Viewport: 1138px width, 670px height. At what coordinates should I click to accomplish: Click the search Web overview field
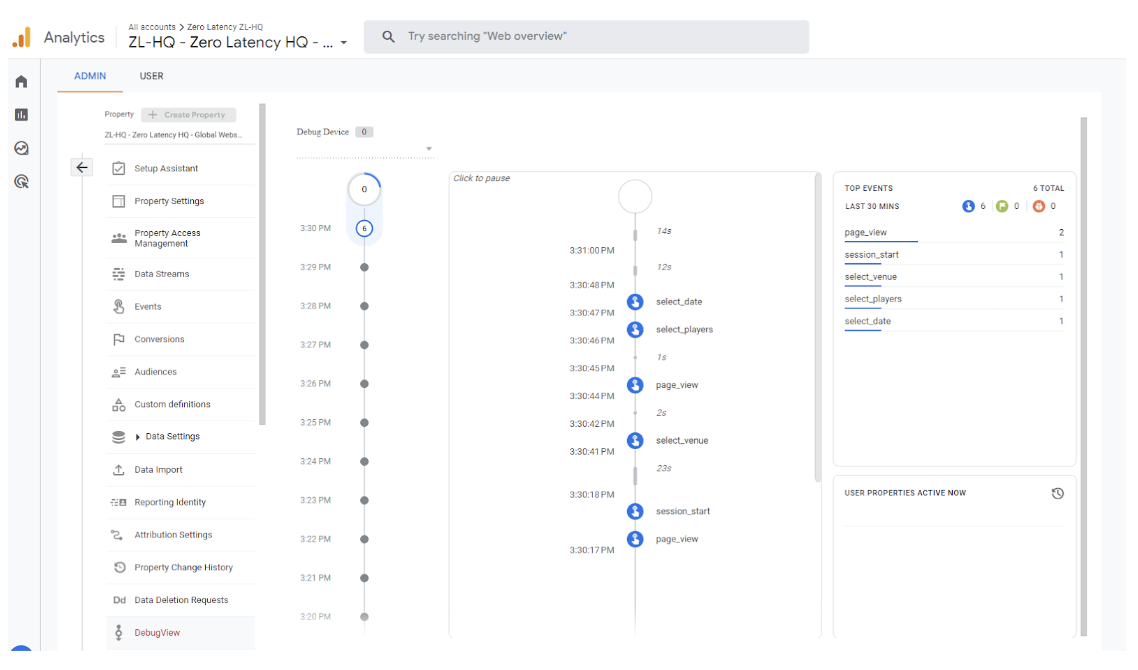tap(586, 36)
